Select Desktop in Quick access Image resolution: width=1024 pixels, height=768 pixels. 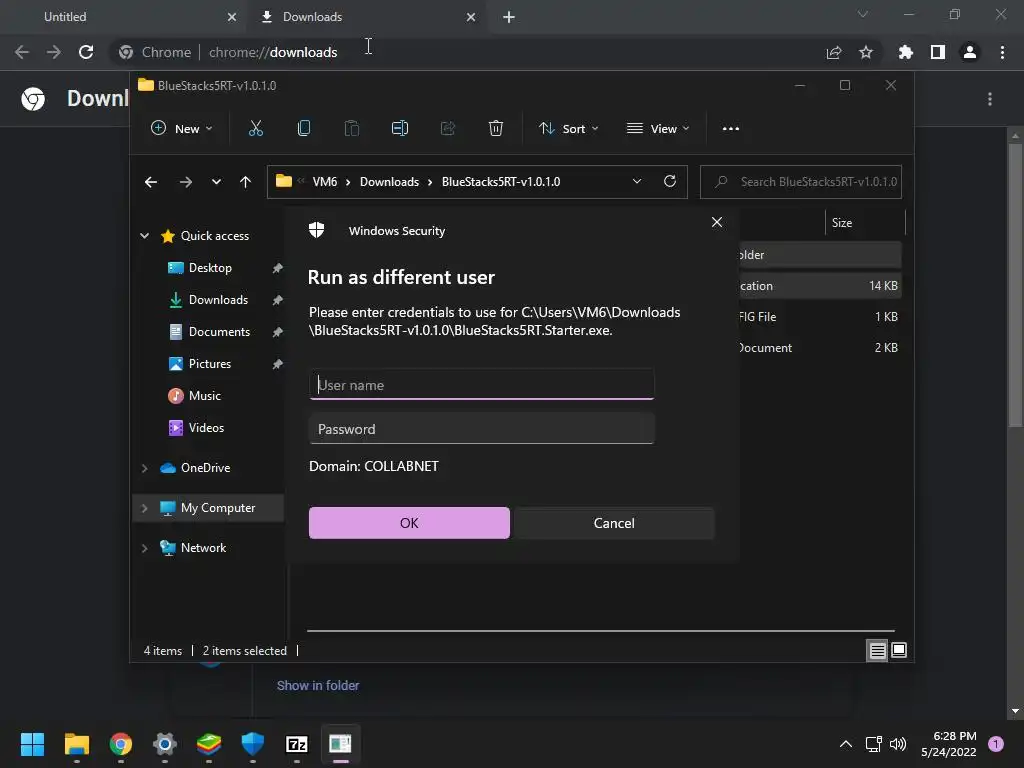point(210,268)
